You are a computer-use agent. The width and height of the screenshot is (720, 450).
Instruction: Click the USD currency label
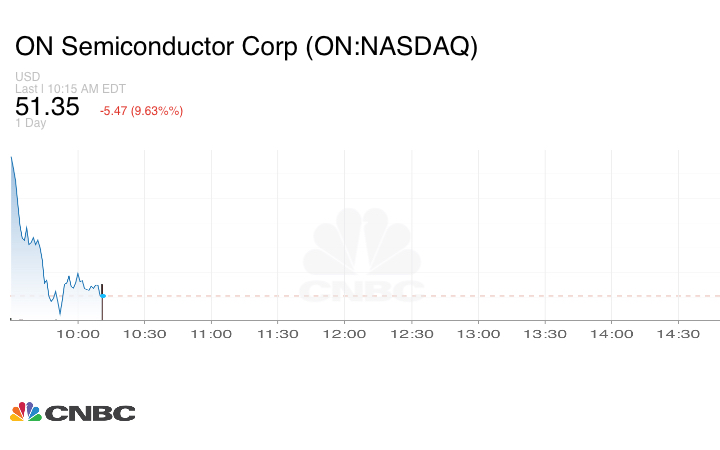click(x=28, y=77)
